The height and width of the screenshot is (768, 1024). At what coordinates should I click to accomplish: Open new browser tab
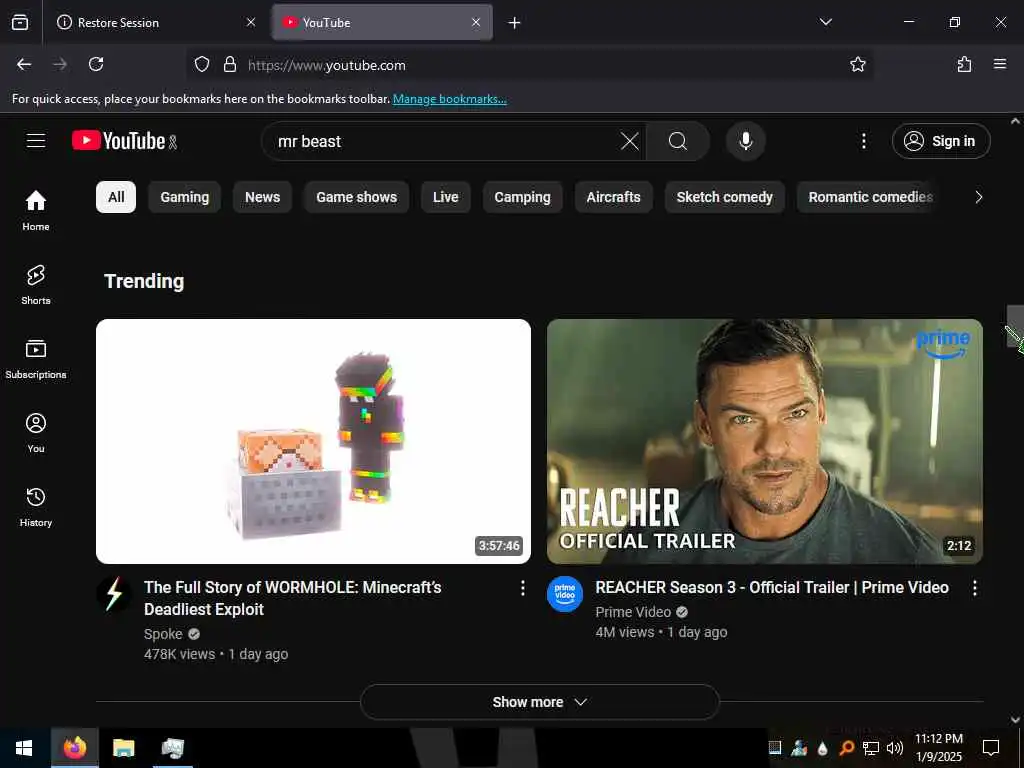pyautogui.click(x=515, y=23)
